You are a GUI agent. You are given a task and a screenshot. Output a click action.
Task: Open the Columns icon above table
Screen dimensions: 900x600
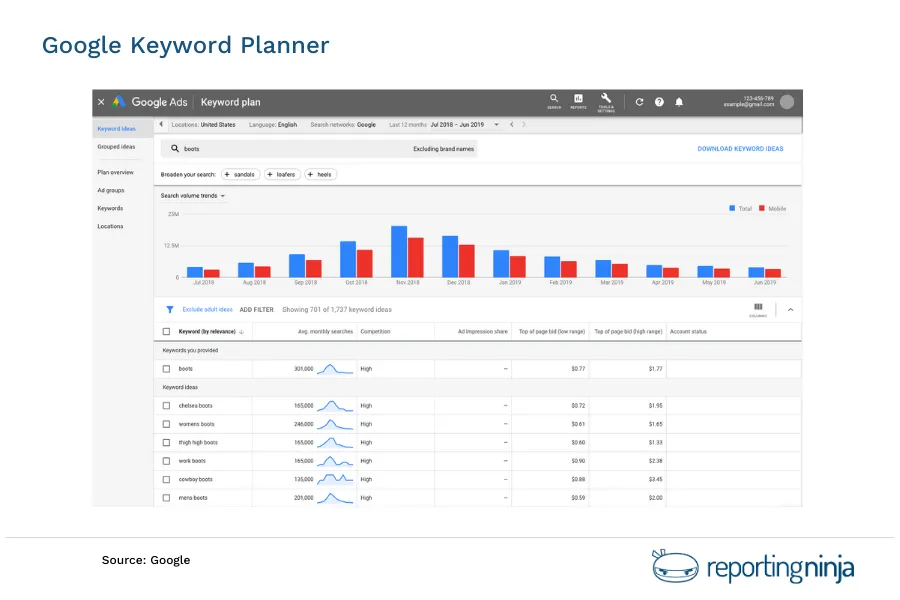758,310
